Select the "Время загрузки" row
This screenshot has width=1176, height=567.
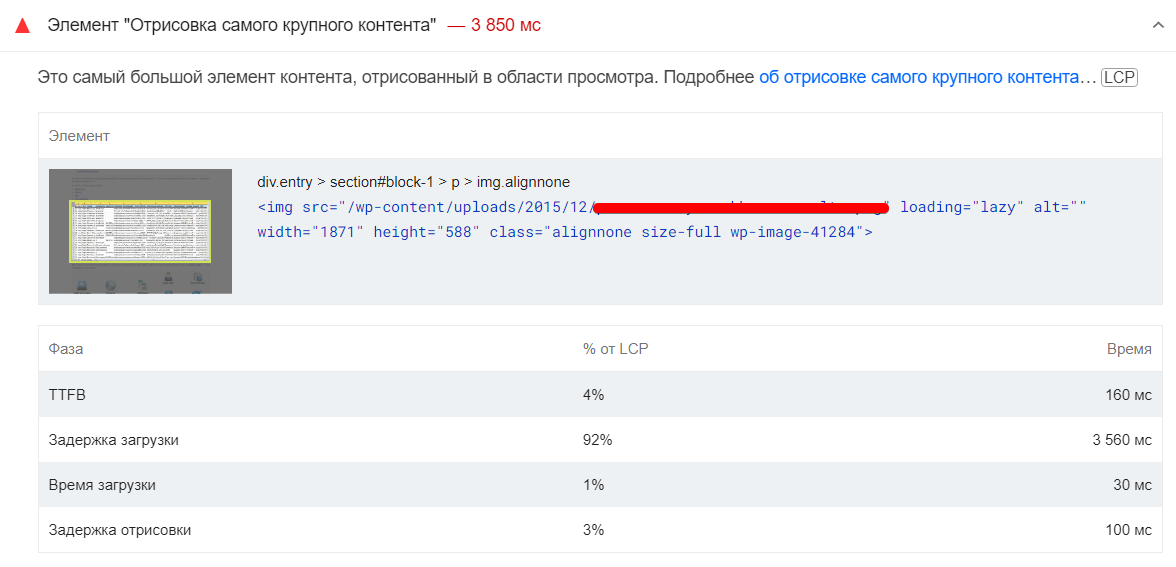pos(600,484)
